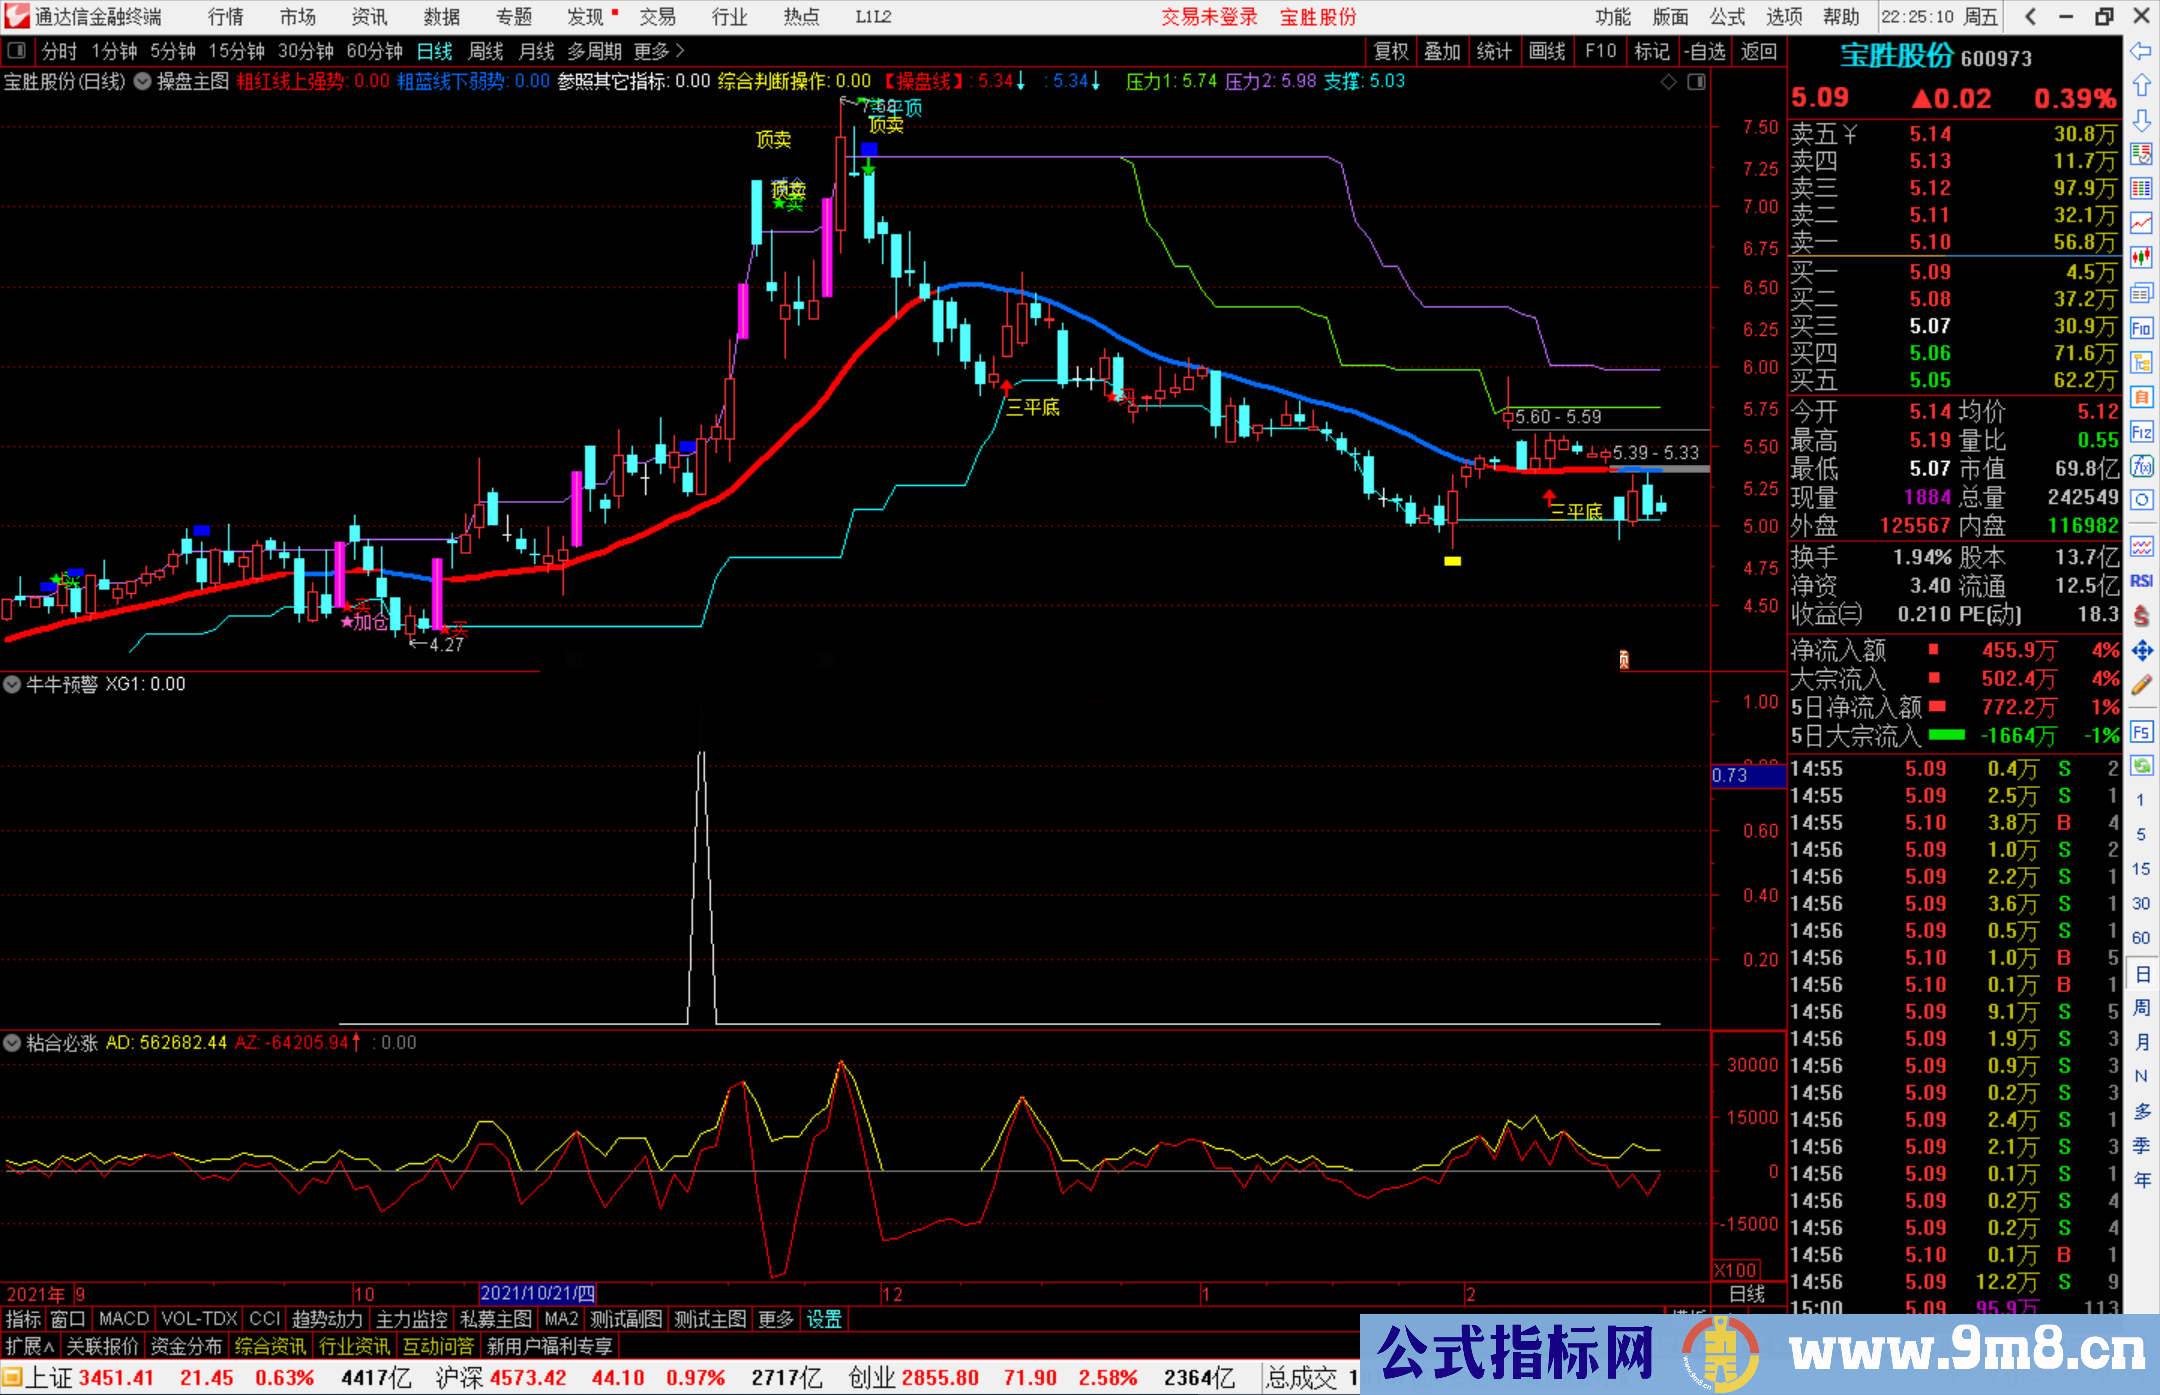Click the yellow marker below the candles
The width and height of the screenshot is (2160, 1395).
pyautogui.click(x=1452, y=561)
